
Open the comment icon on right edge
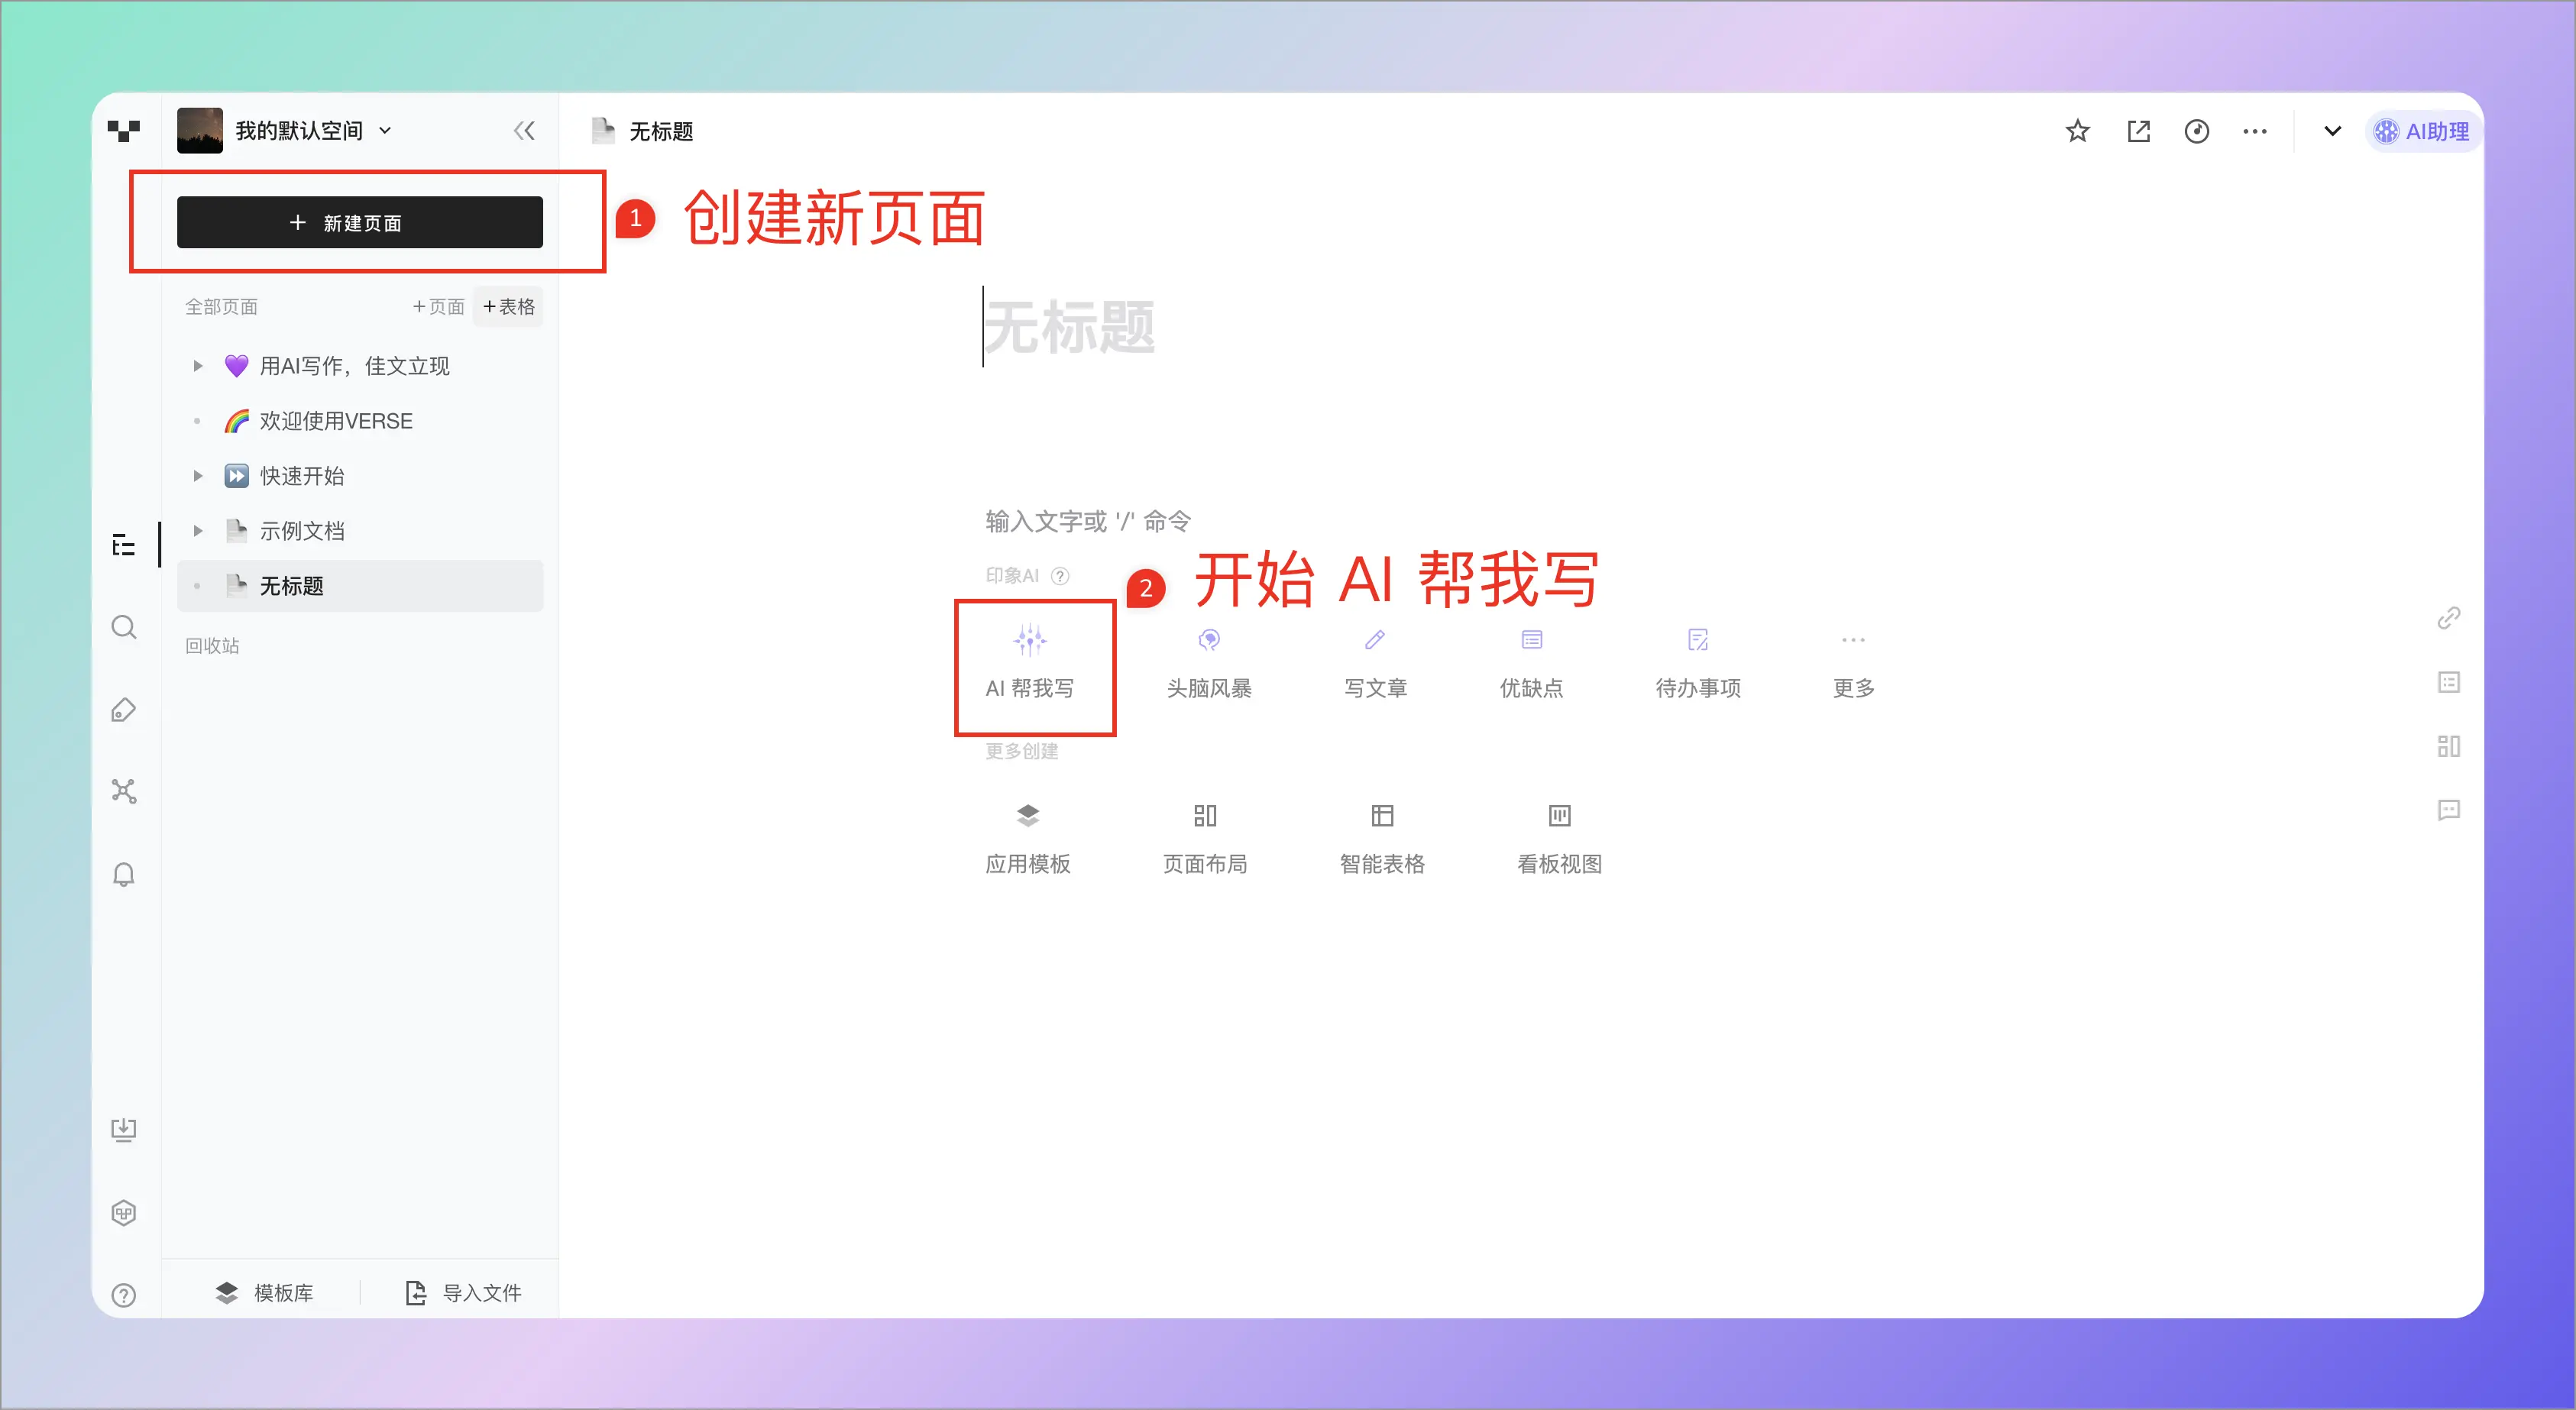pyautogui.click(x=2448, y=810)
